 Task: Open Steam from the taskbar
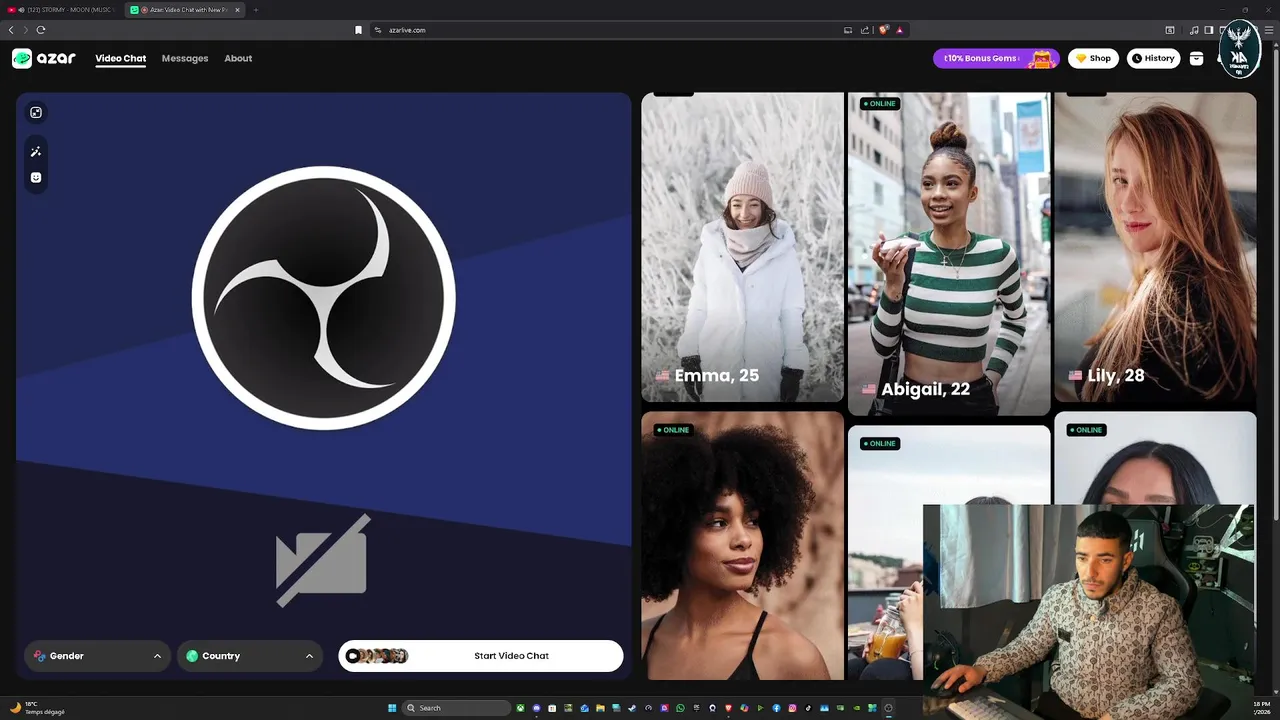pyautogui.click(x=632, y=708)
